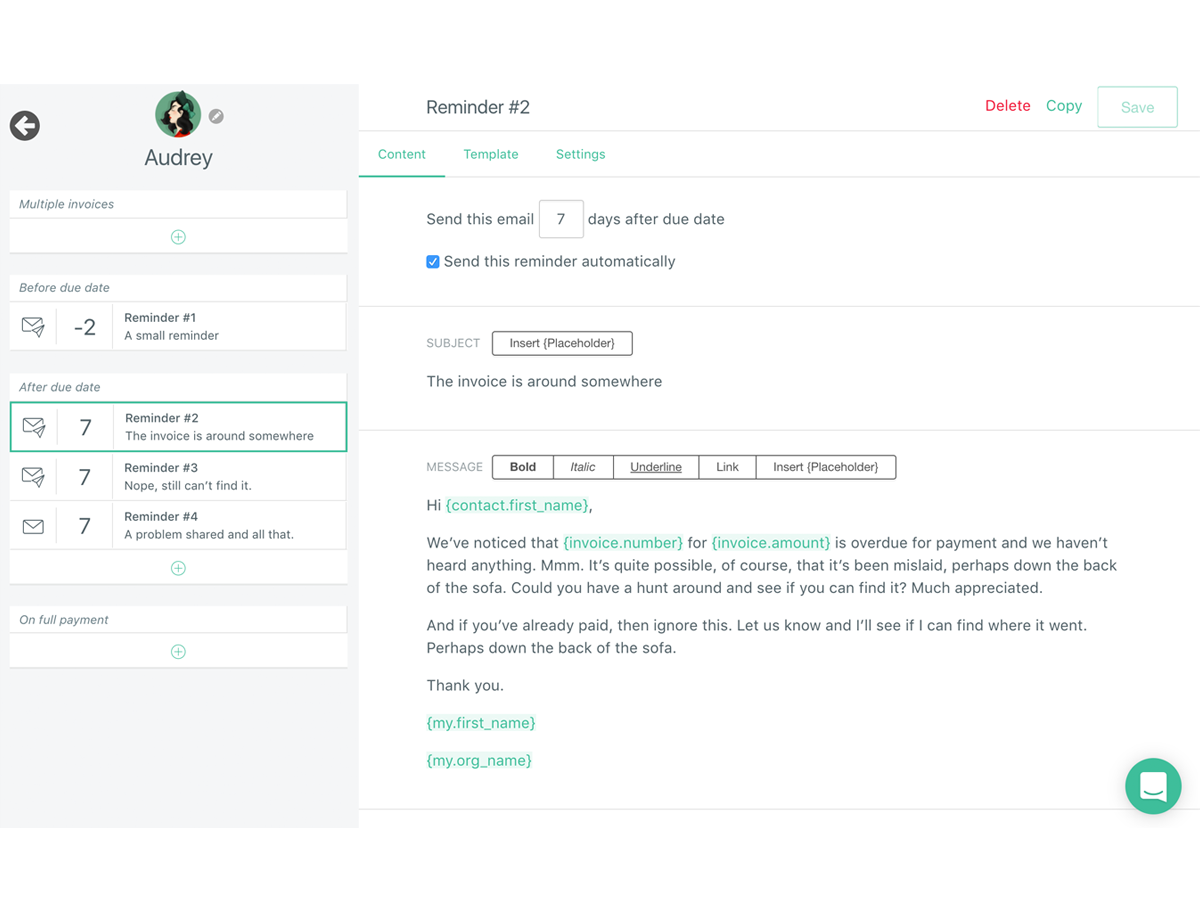Click the plus icon under After due date
The width and height of the screenshot is (1200, 900).
click(178, 567)
